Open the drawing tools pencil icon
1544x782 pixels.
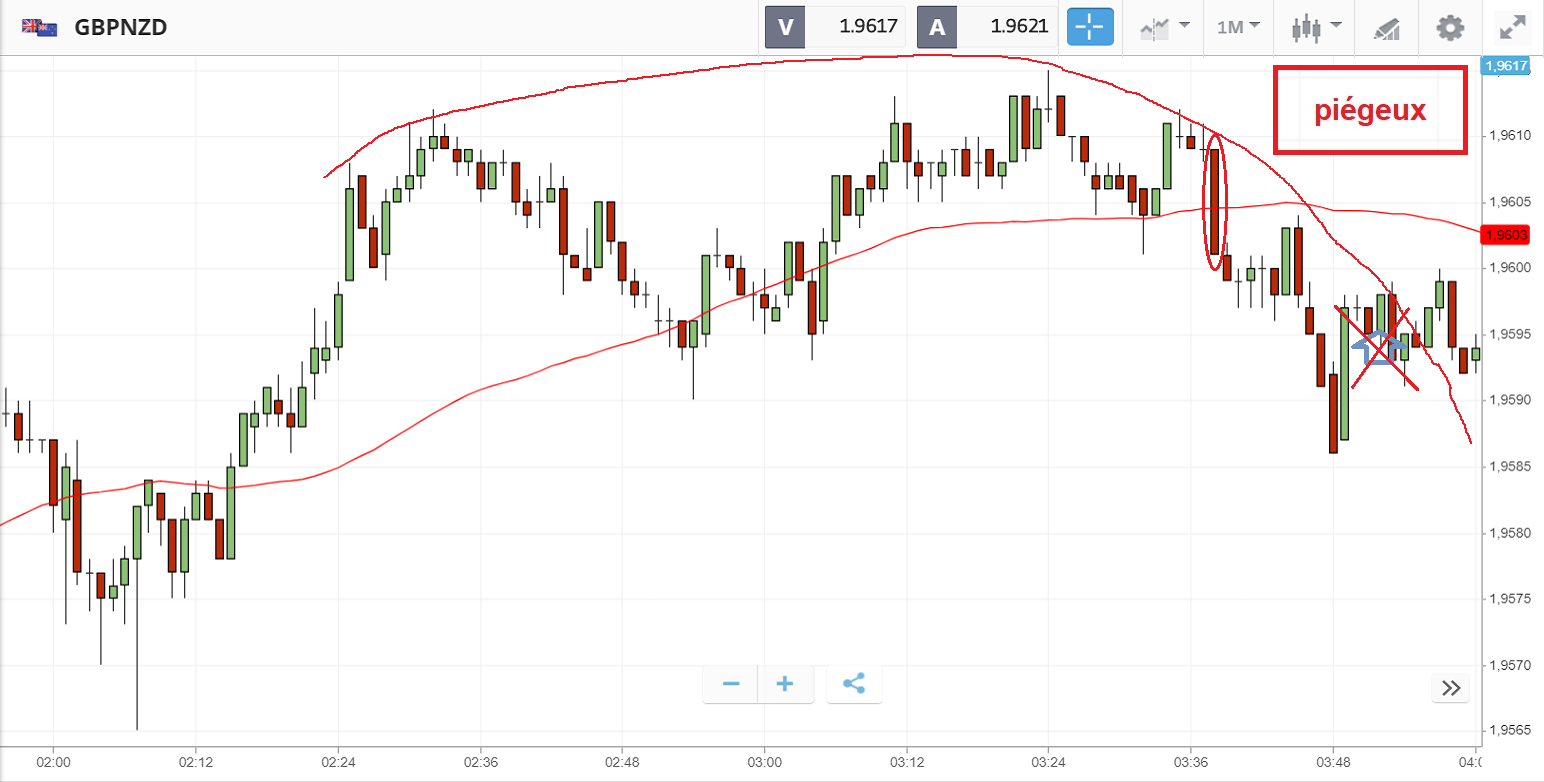pyautogui.click(x=1386, y=28)
